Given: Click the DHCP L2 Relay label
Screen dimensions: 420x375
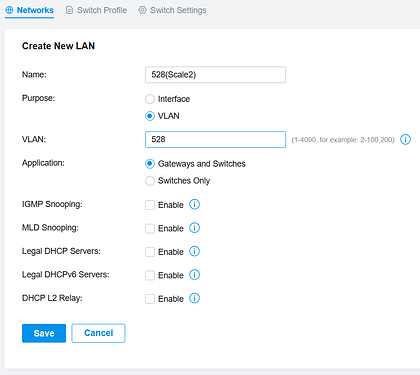Looking at the screenshot, I should pyautogui.click(x=52, y=298).
